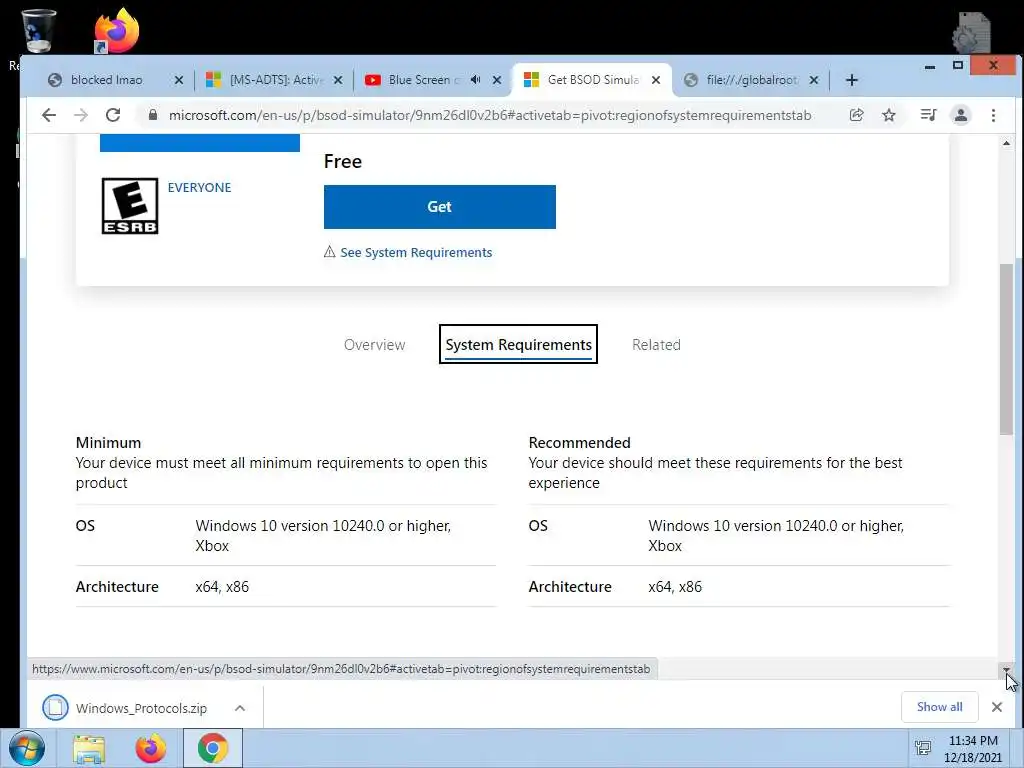The image size is (1024, 768).
Task: Click Minimum Architecture value 'x64, x86'
Action: [222, 586]
